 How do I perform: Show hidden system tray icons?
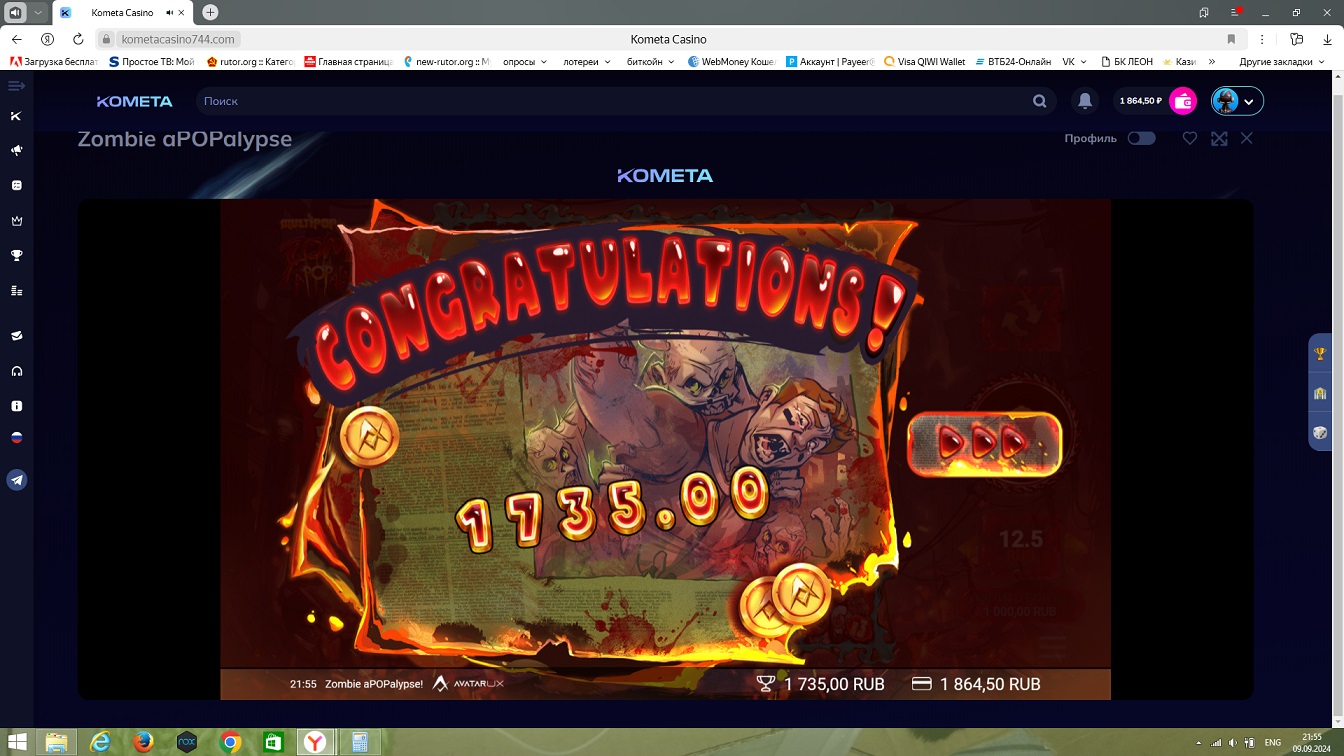click(1198, 743)
